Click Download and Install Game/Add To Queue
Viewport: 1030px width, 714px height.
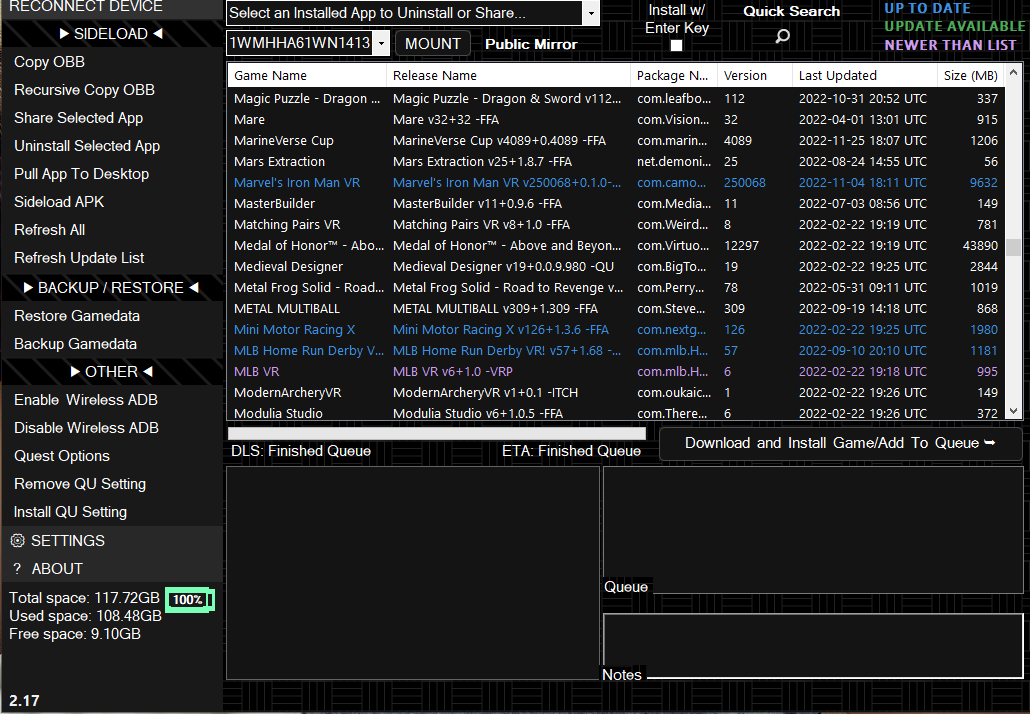[840, 443]
